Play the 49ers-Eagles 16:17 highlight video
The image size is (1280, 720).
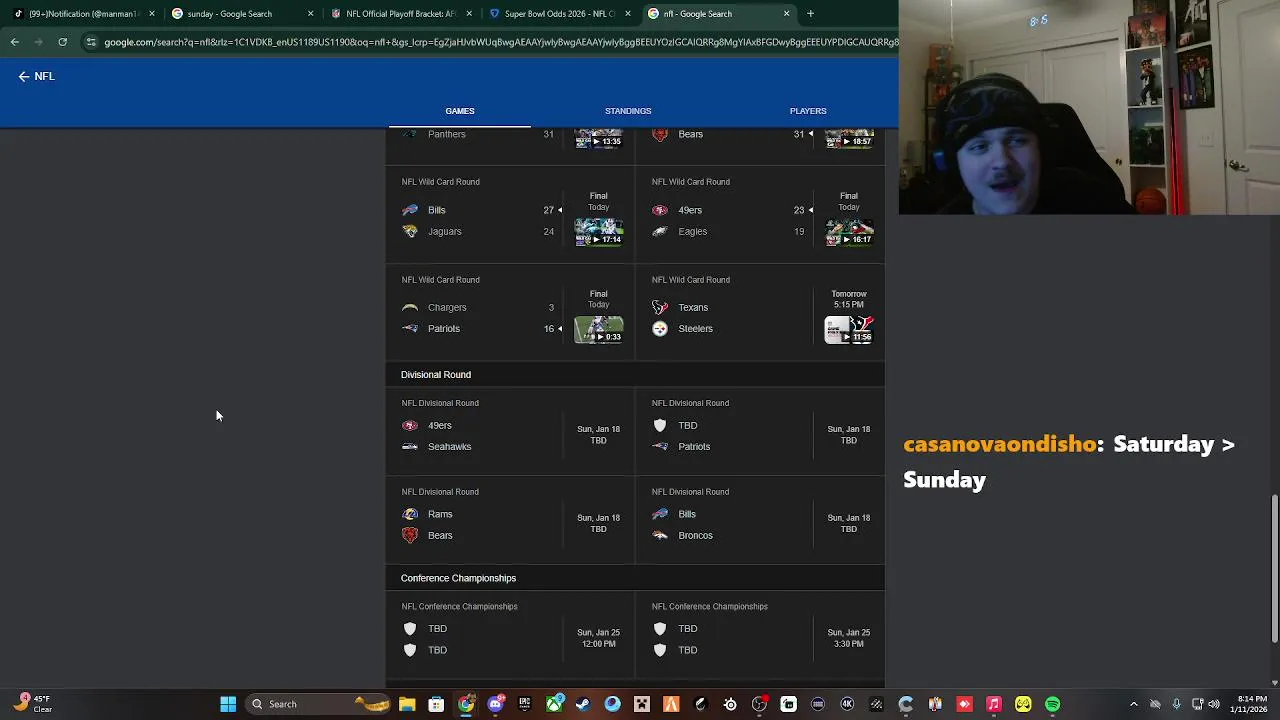pos(848,232)
